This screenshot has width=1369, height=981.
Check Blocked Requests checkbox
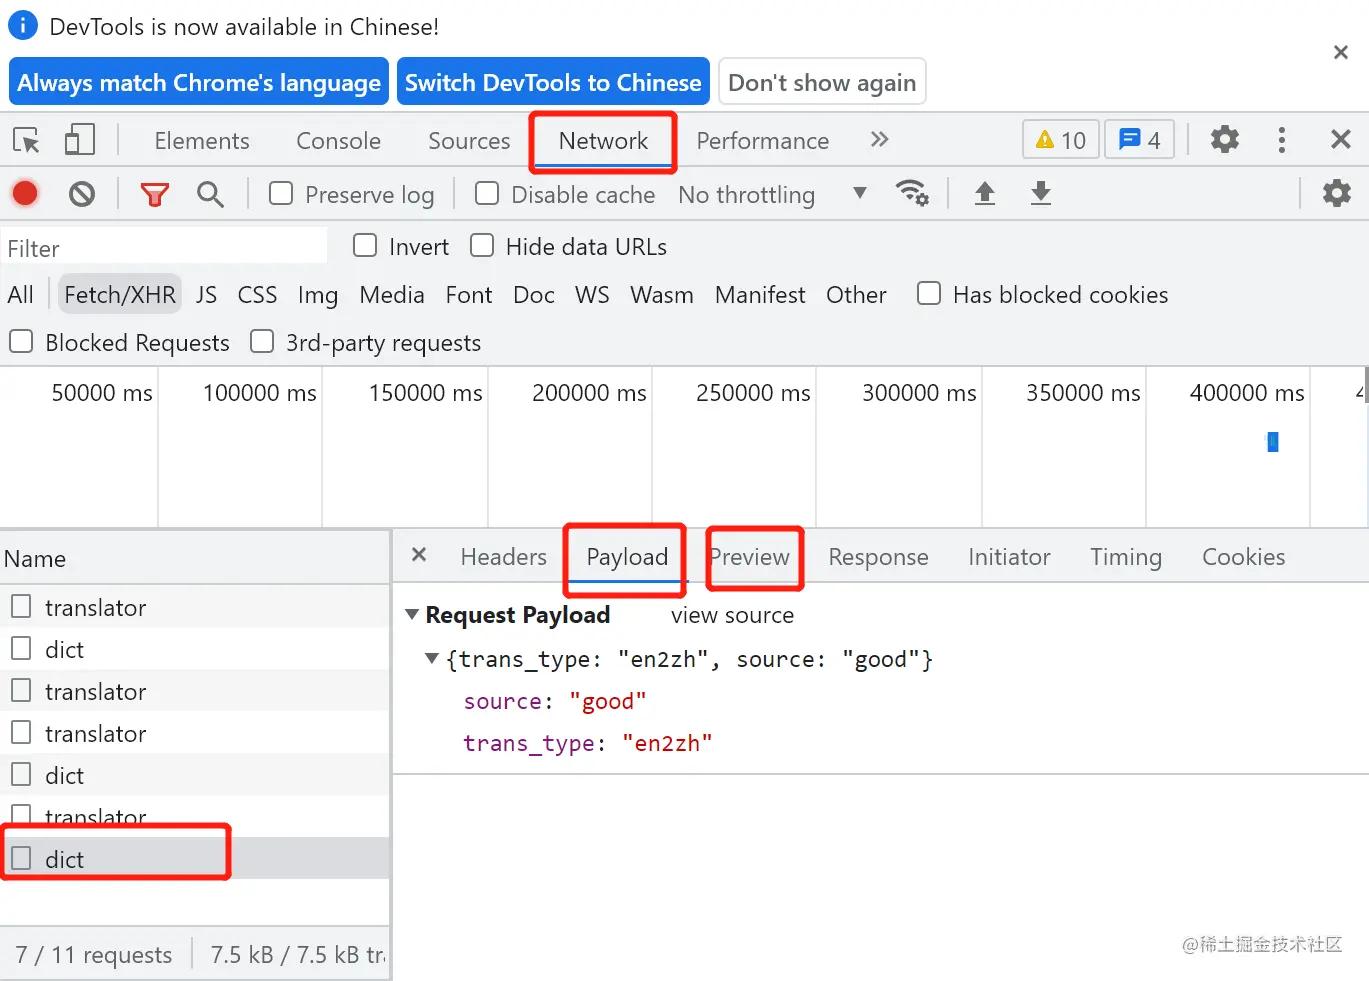21,341
